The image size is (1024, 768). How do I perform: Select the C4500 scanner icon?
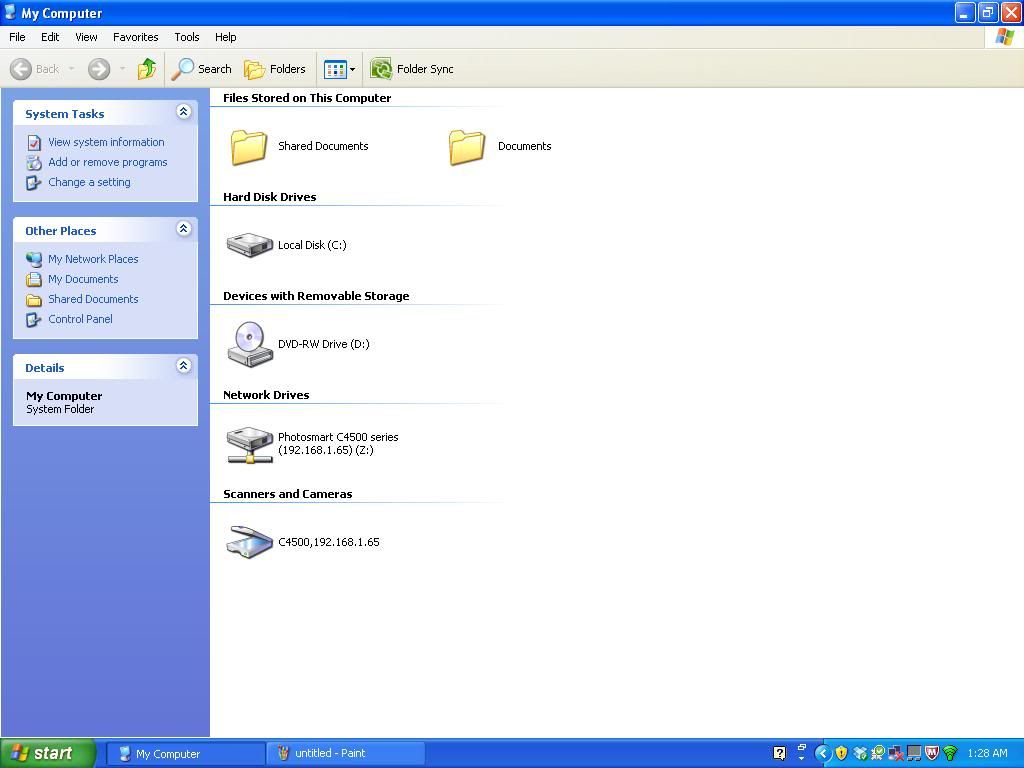click(249, 542)
